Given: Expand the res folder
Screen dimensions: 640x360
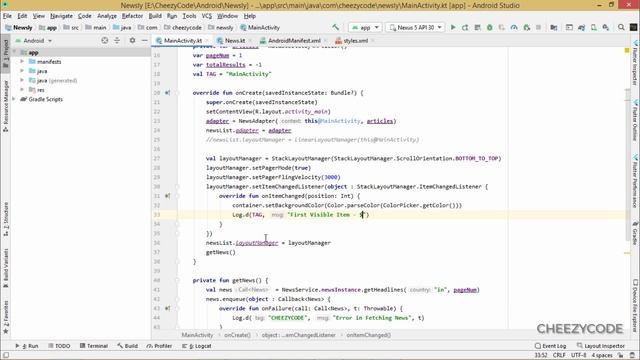Looking at the screenshot, I should (22, 90).
